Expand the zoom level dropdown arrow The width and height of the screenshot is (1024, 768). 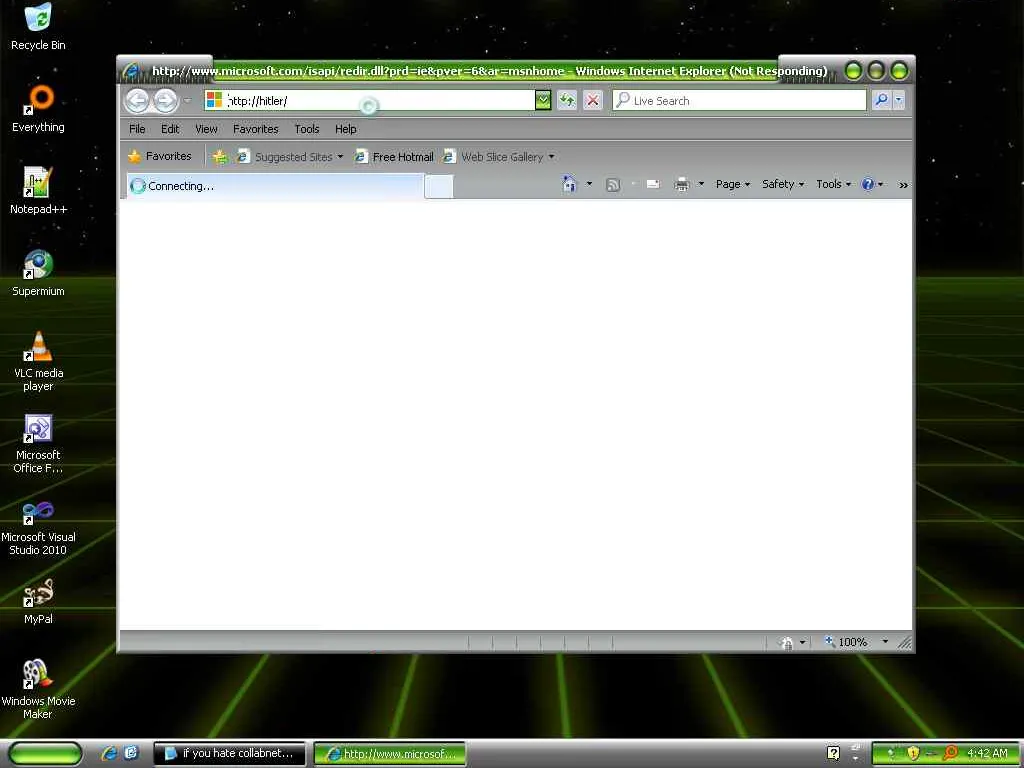[885, 642]
